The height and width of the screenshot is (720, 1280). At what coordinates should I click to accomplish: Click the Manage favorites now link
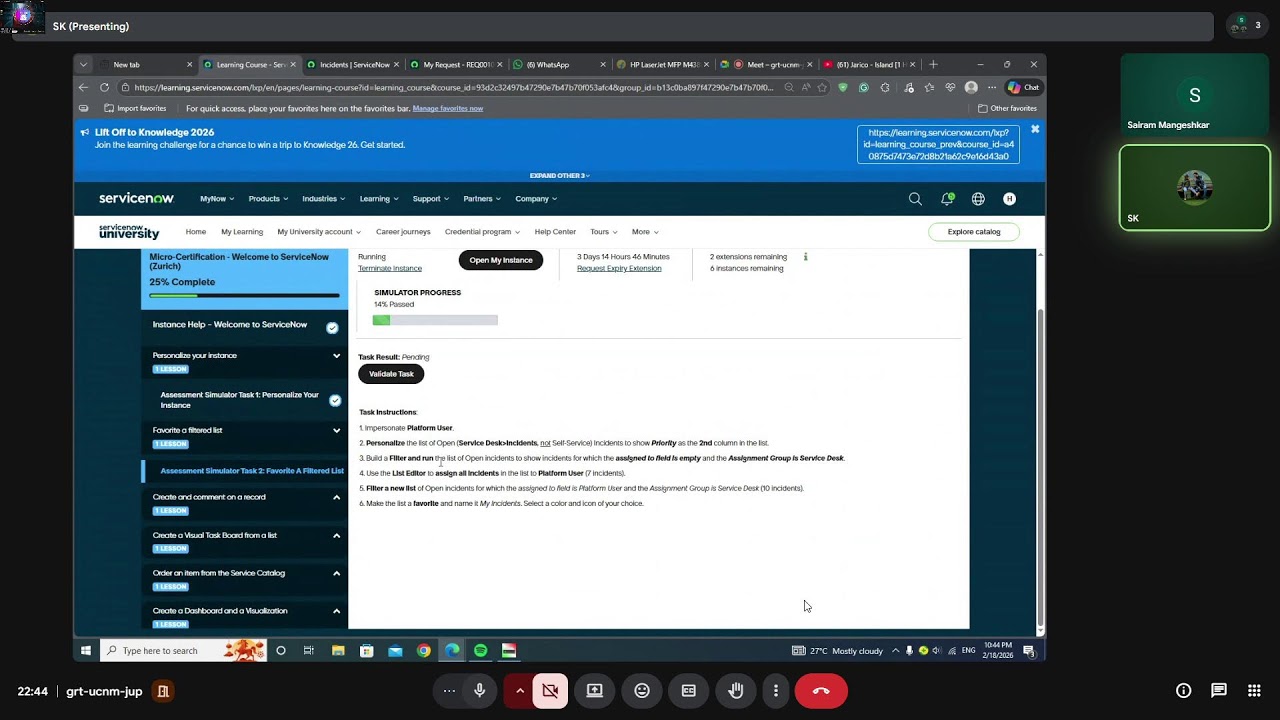448,108
